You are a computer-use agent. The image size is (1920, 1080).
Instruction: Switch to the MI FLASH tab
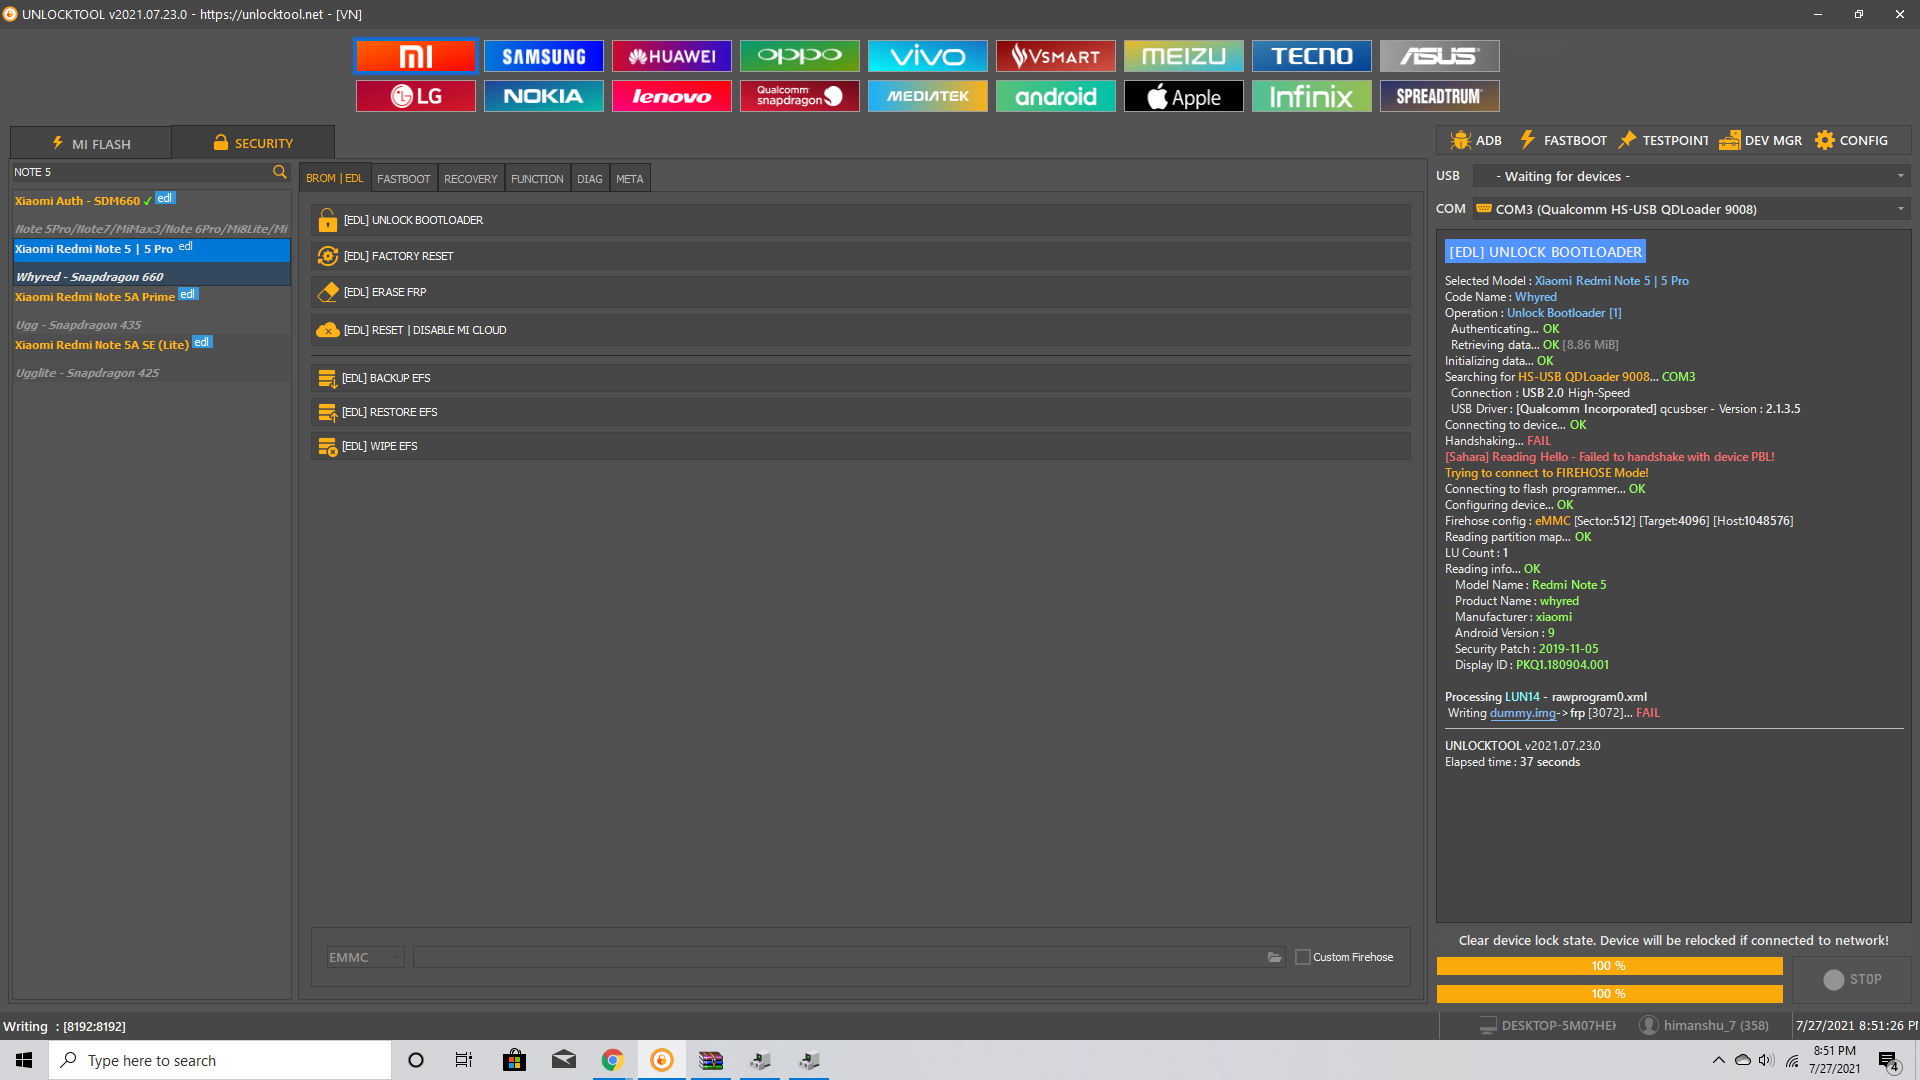[91, 143]
